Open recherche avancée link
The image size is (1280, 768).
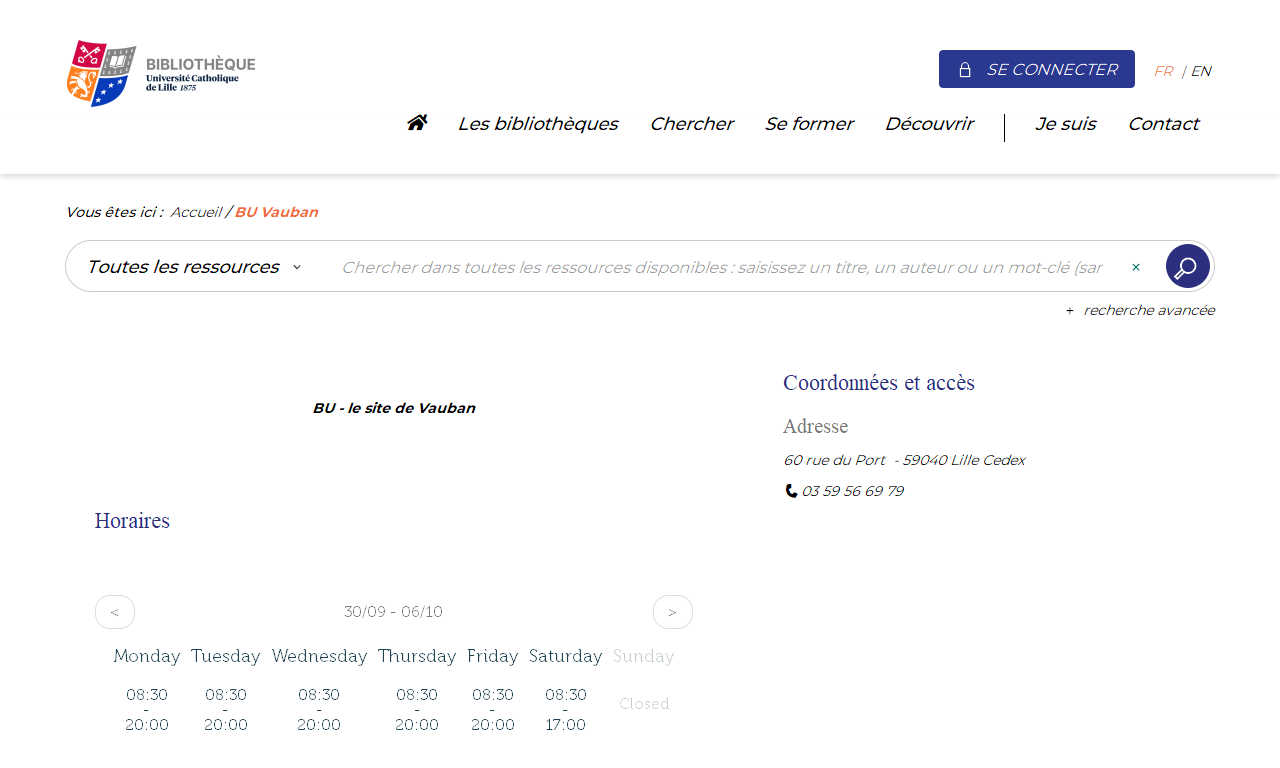pos(1149,310)
